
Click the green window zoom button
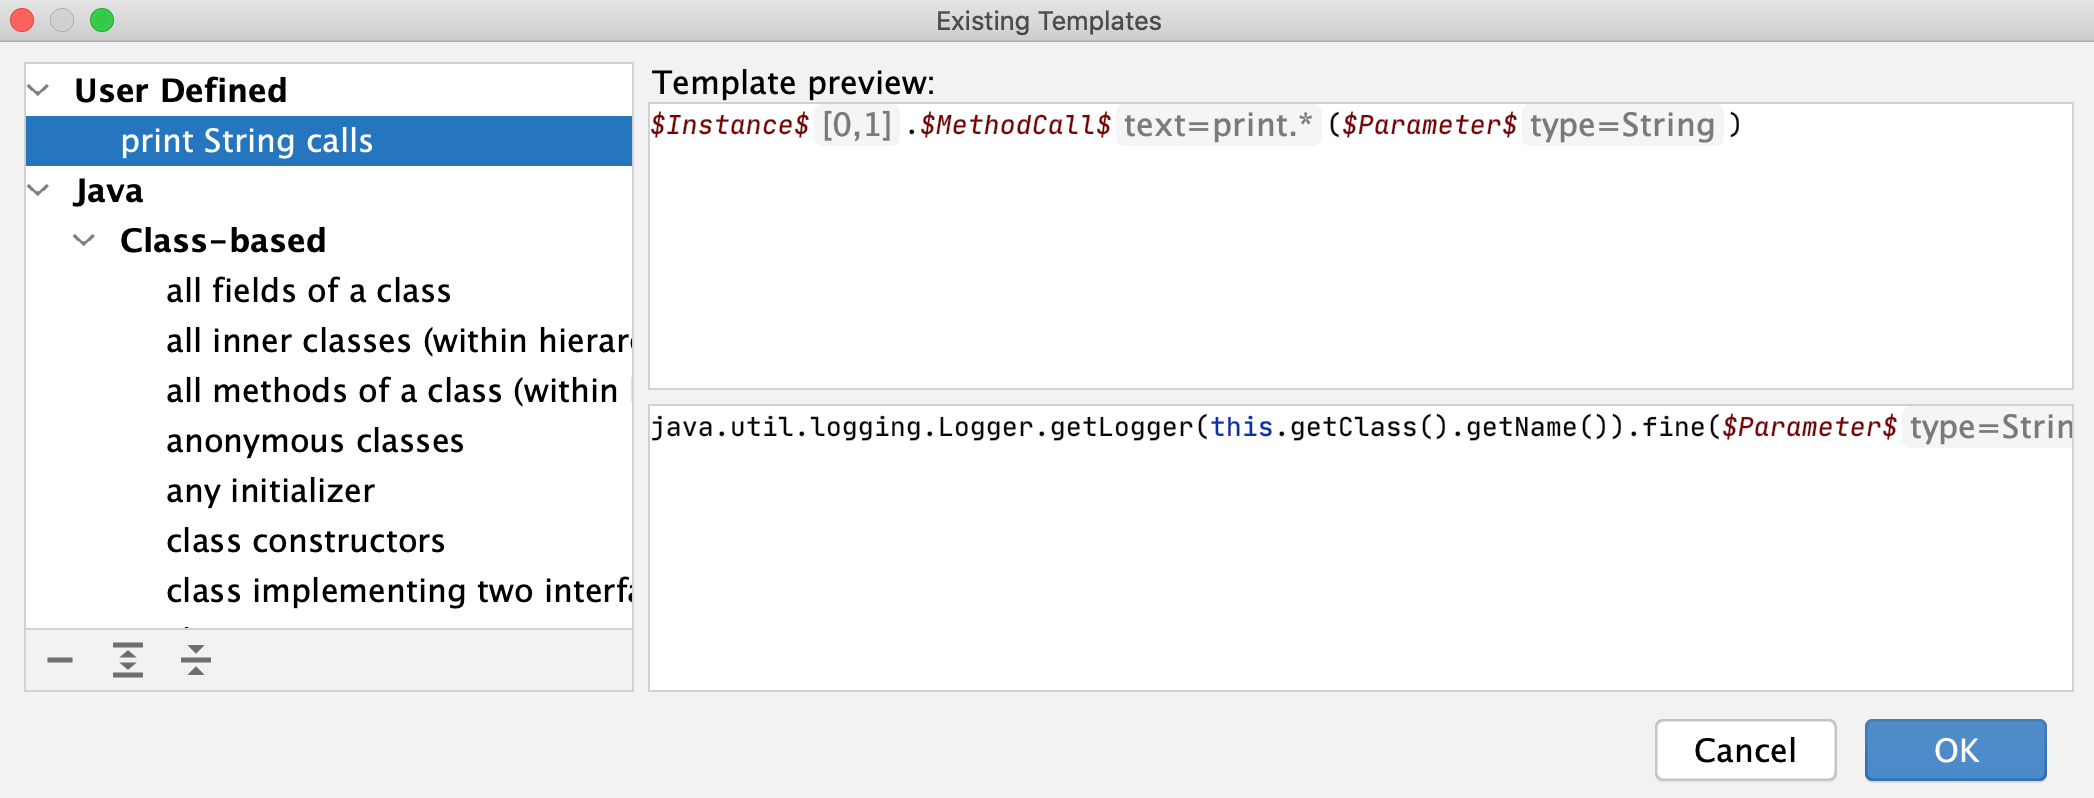pos(102,20)
